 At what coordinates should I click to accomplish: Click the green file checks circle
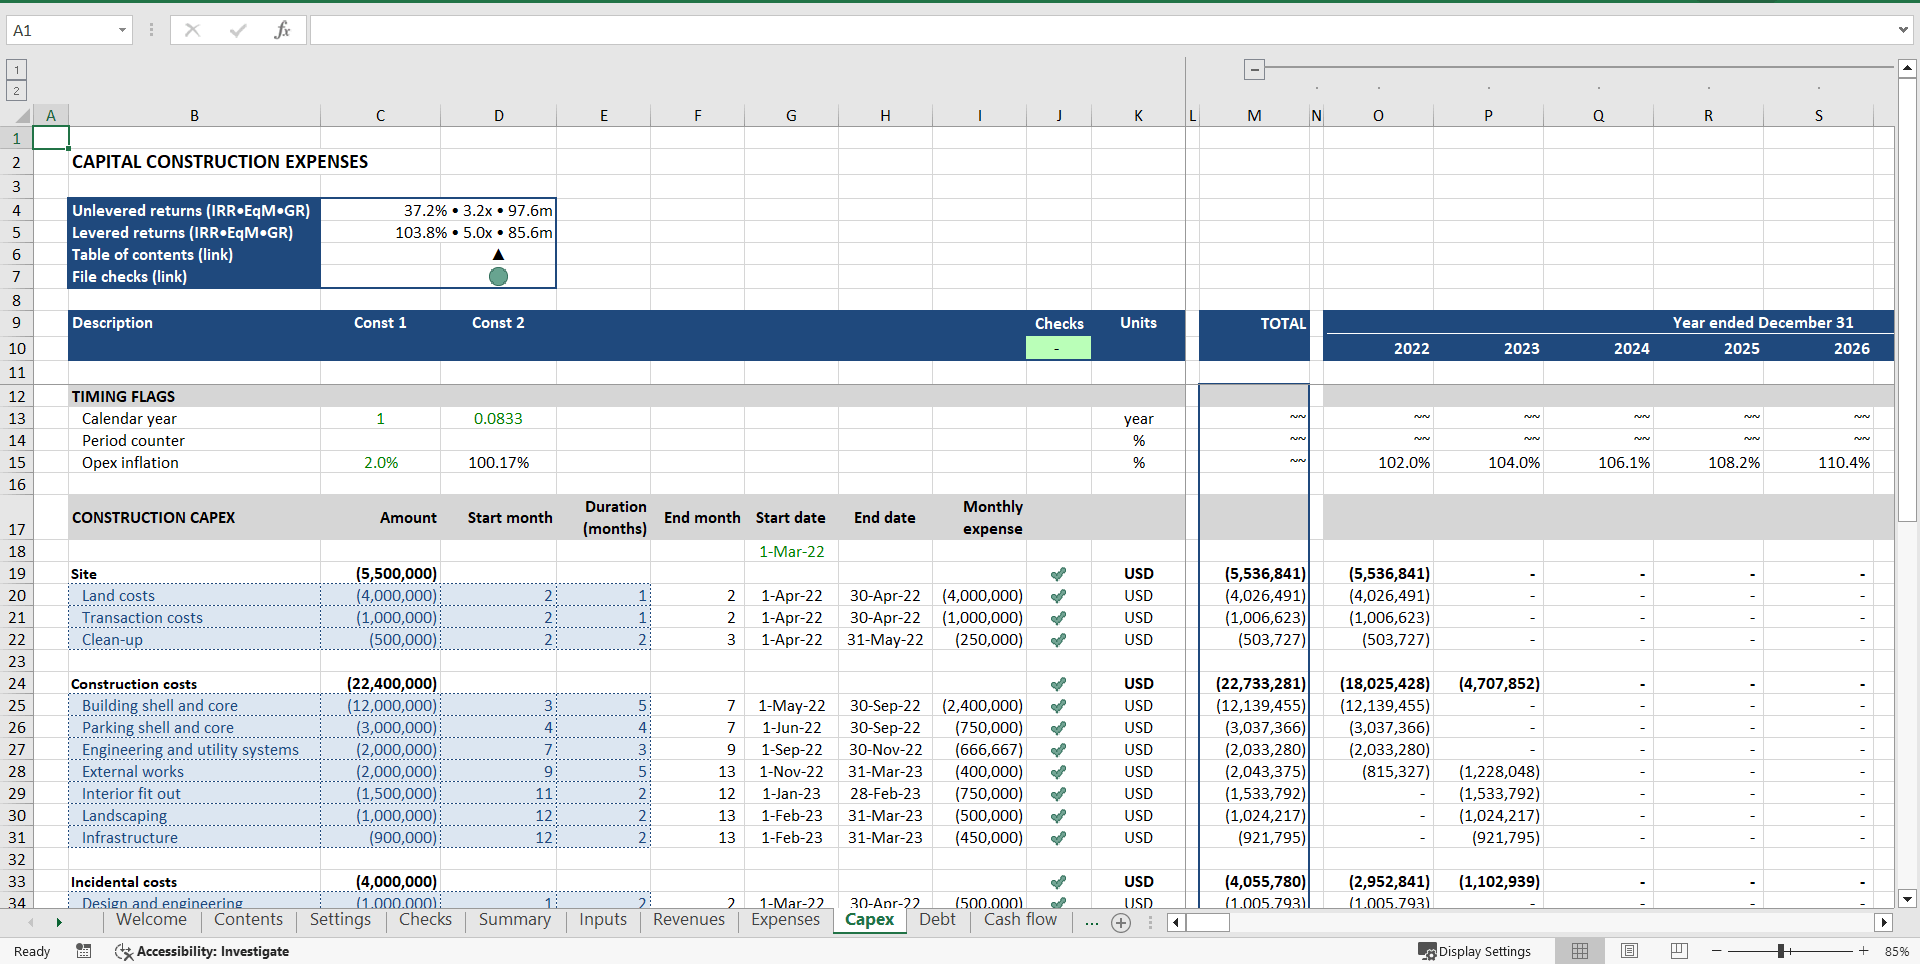pos(498,276)
